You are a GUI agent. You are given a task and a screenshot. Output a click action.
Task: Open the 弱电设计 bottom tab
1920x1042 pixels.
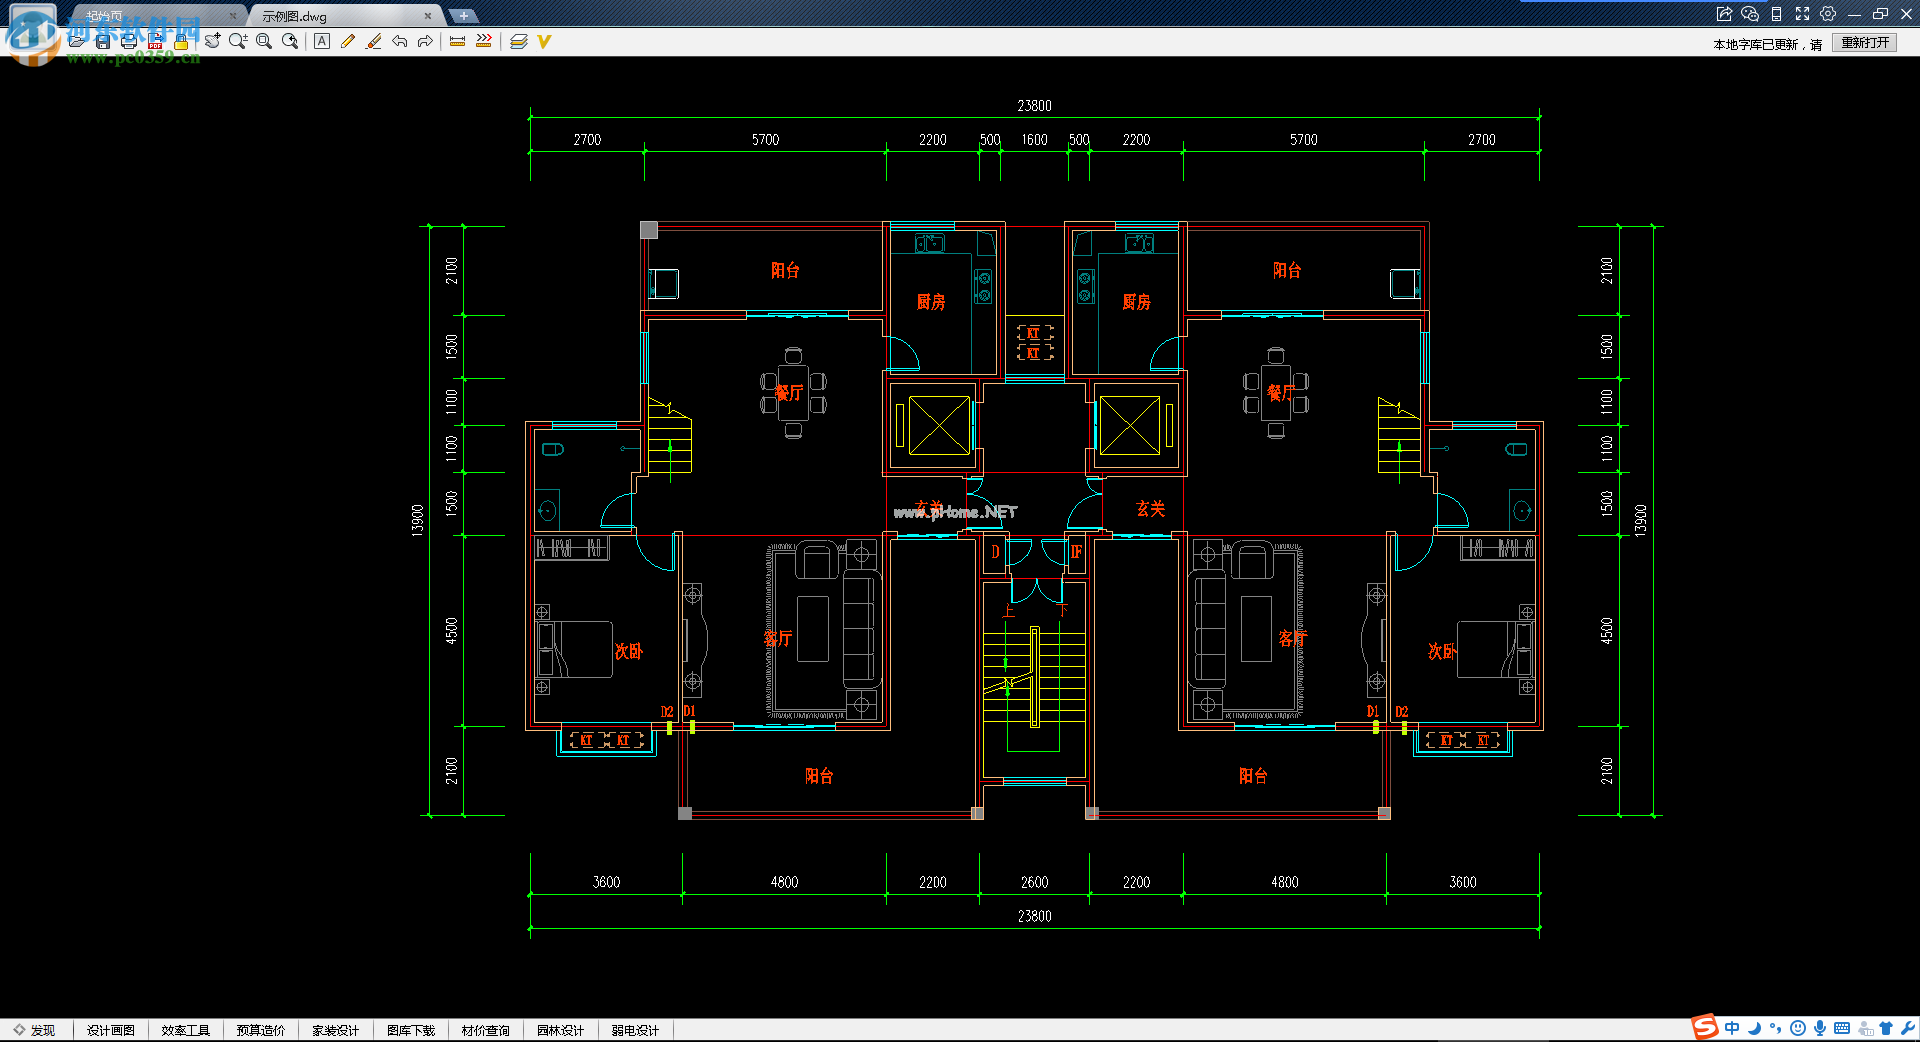(x=636, y=1030)
